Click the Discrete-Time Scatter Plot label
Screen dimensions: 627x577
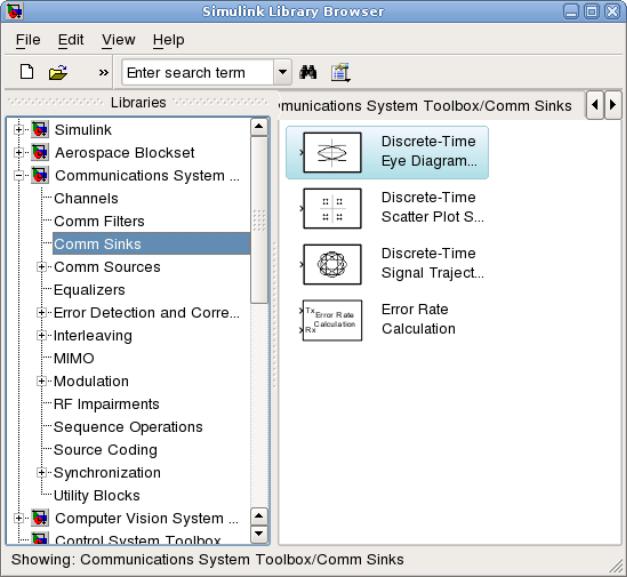tap(432, 207)
